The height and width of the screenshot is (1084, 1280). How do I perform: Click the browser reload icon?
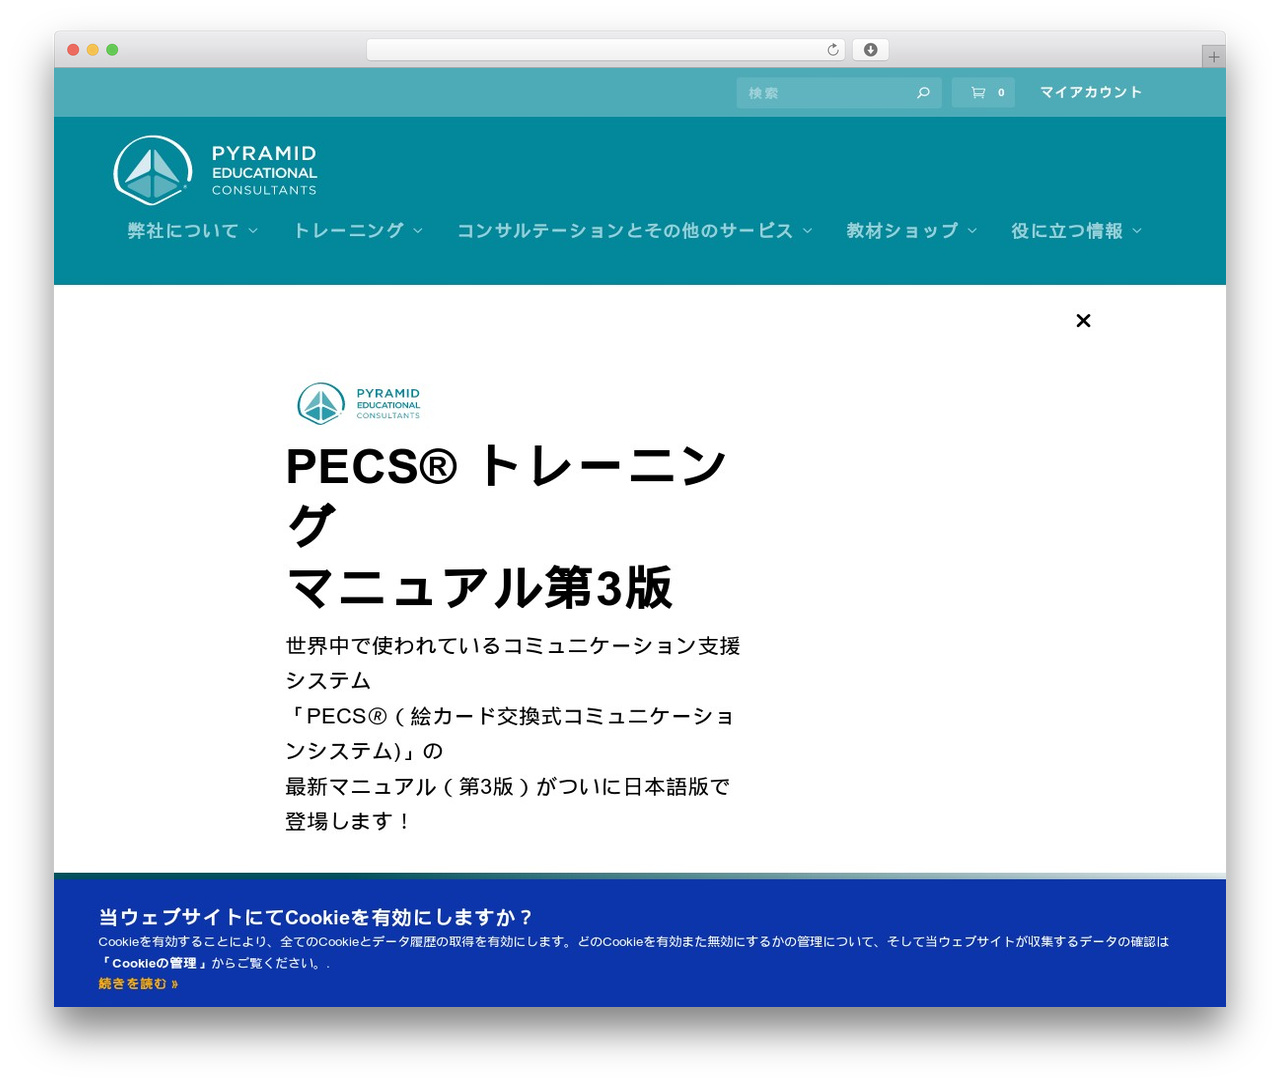pos(832,50)
